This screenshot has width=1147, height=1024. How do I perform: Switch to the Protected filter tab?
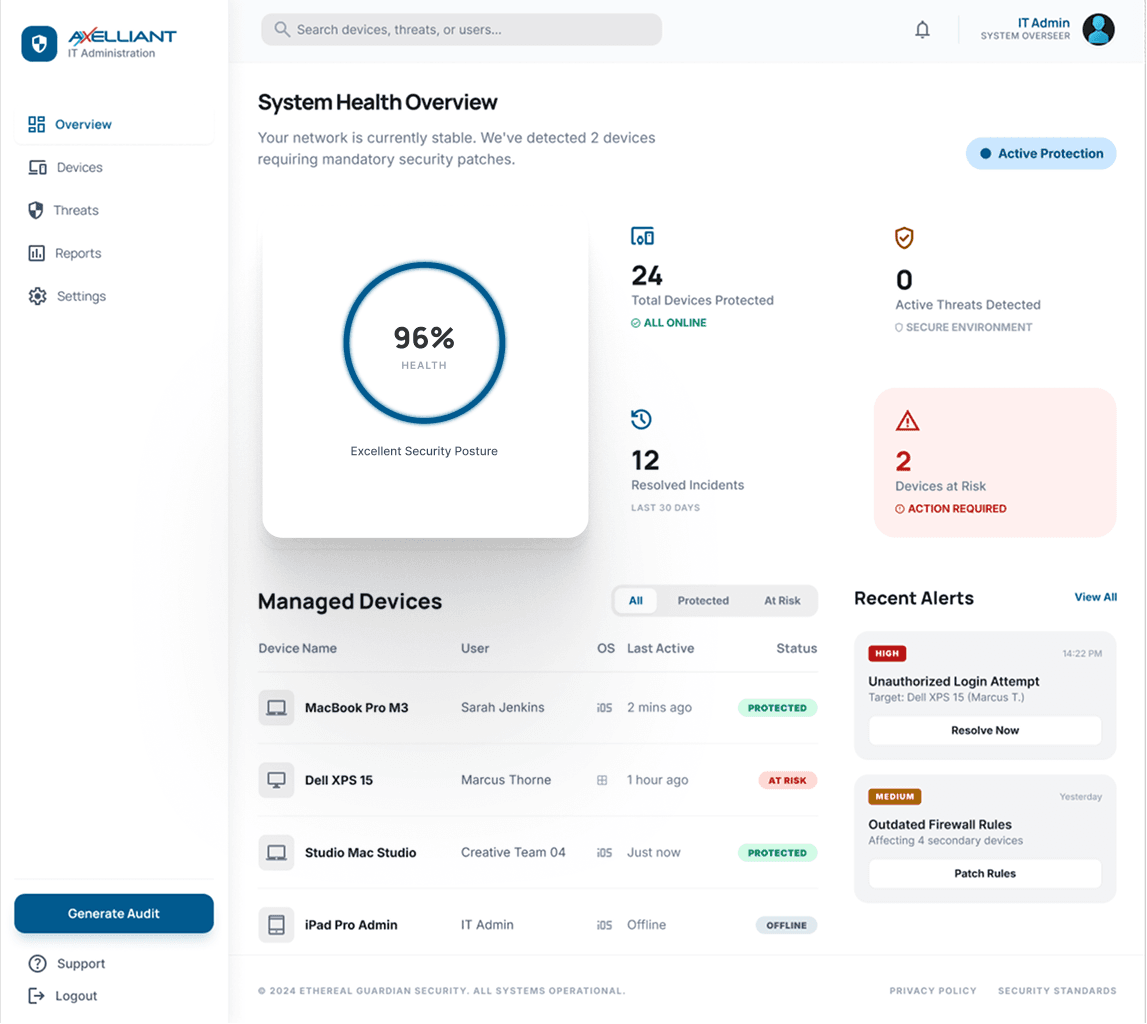[x=703, y=601]
